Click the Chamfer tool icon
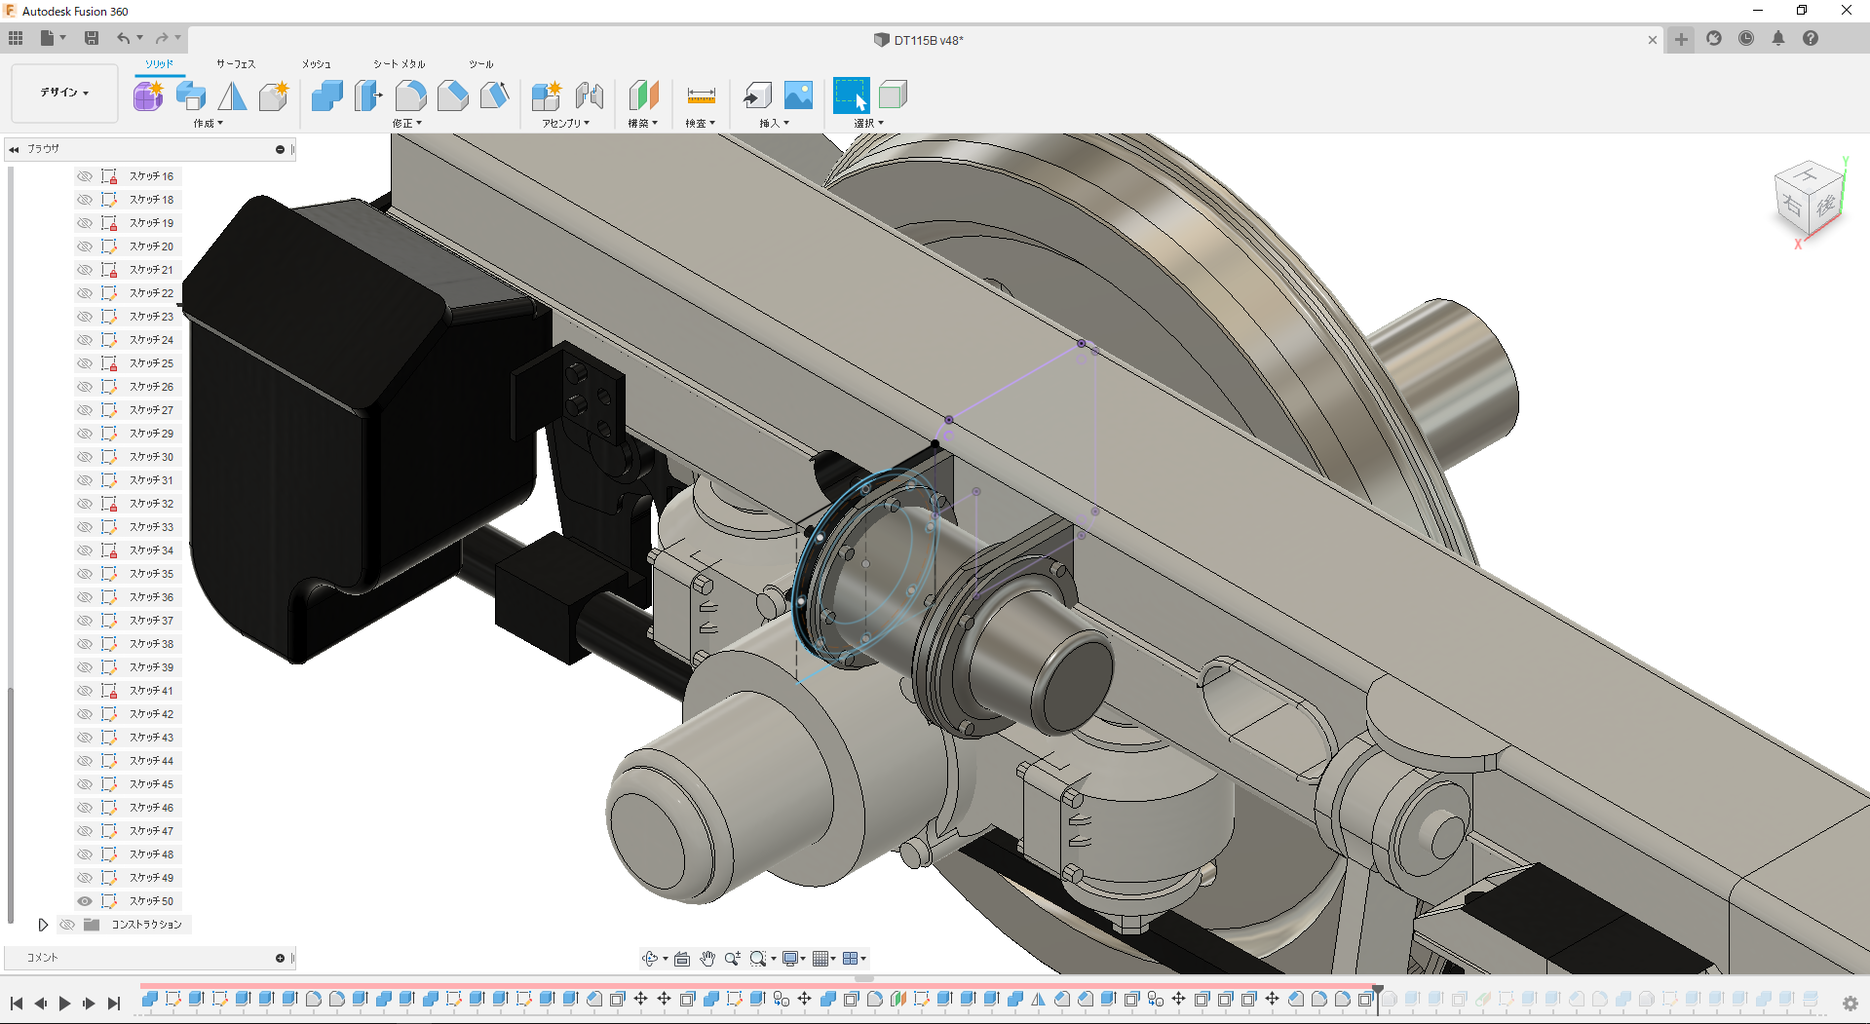 tap(452, 96)
